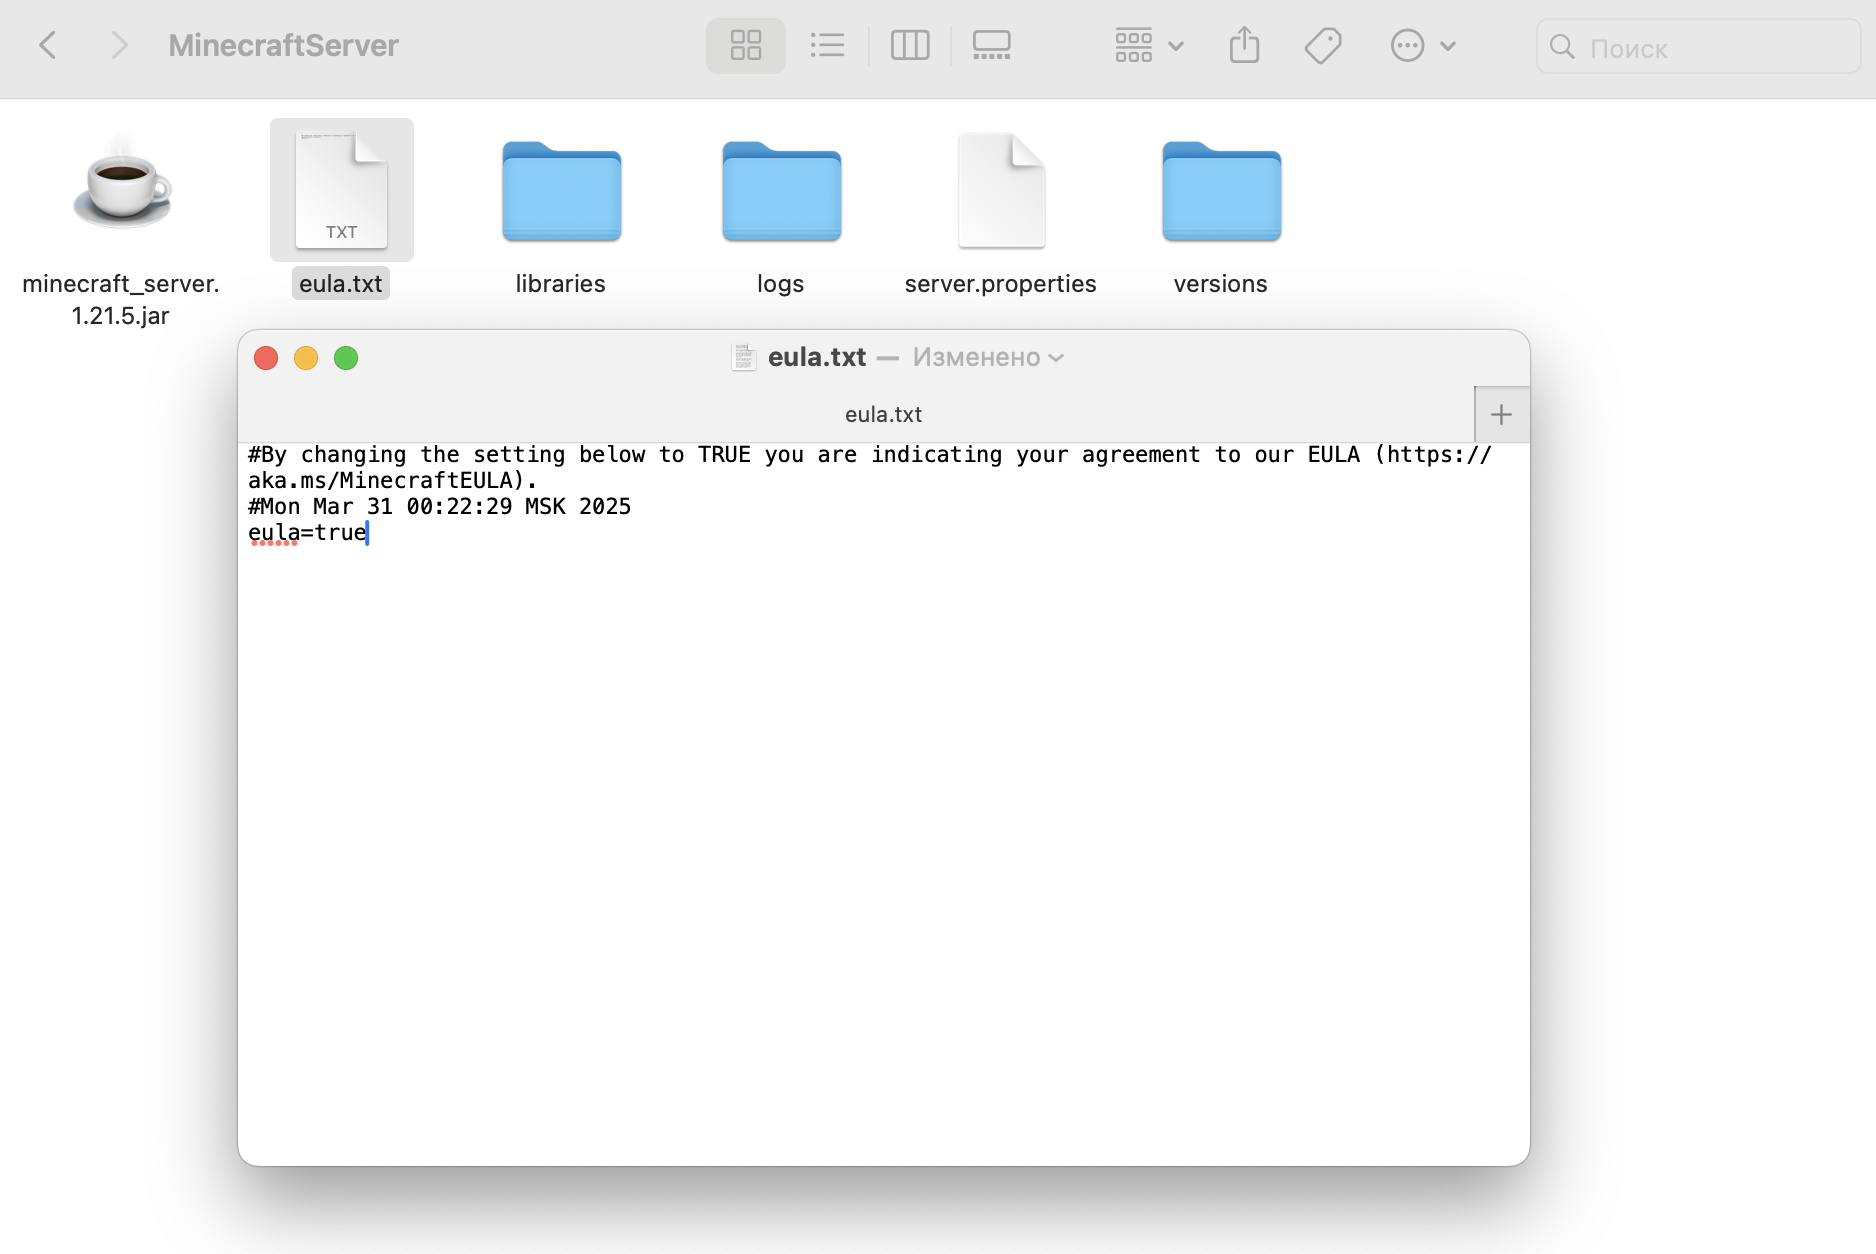The height and width of the screenshot is (1254, 1876).
Task: Click the date comment line #Mon Mar 31
Action: [x=440, y=507]
